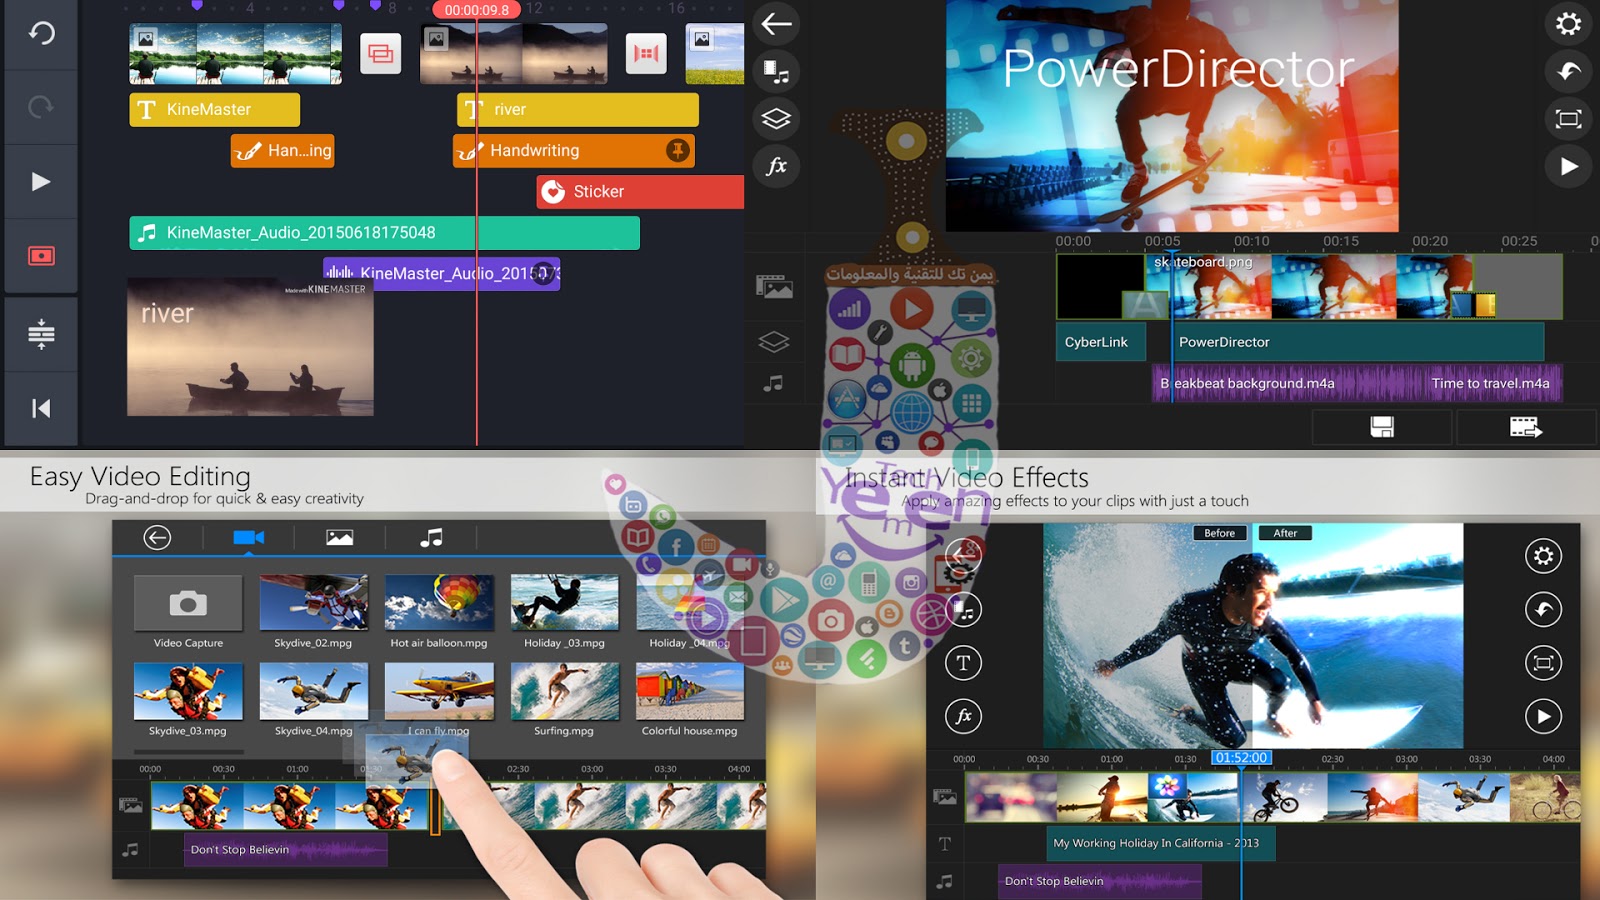The height and width of the screenshot is (900, 1600).
Task: Click the KineMaster undo icon
Action: [x=41, y=33]
